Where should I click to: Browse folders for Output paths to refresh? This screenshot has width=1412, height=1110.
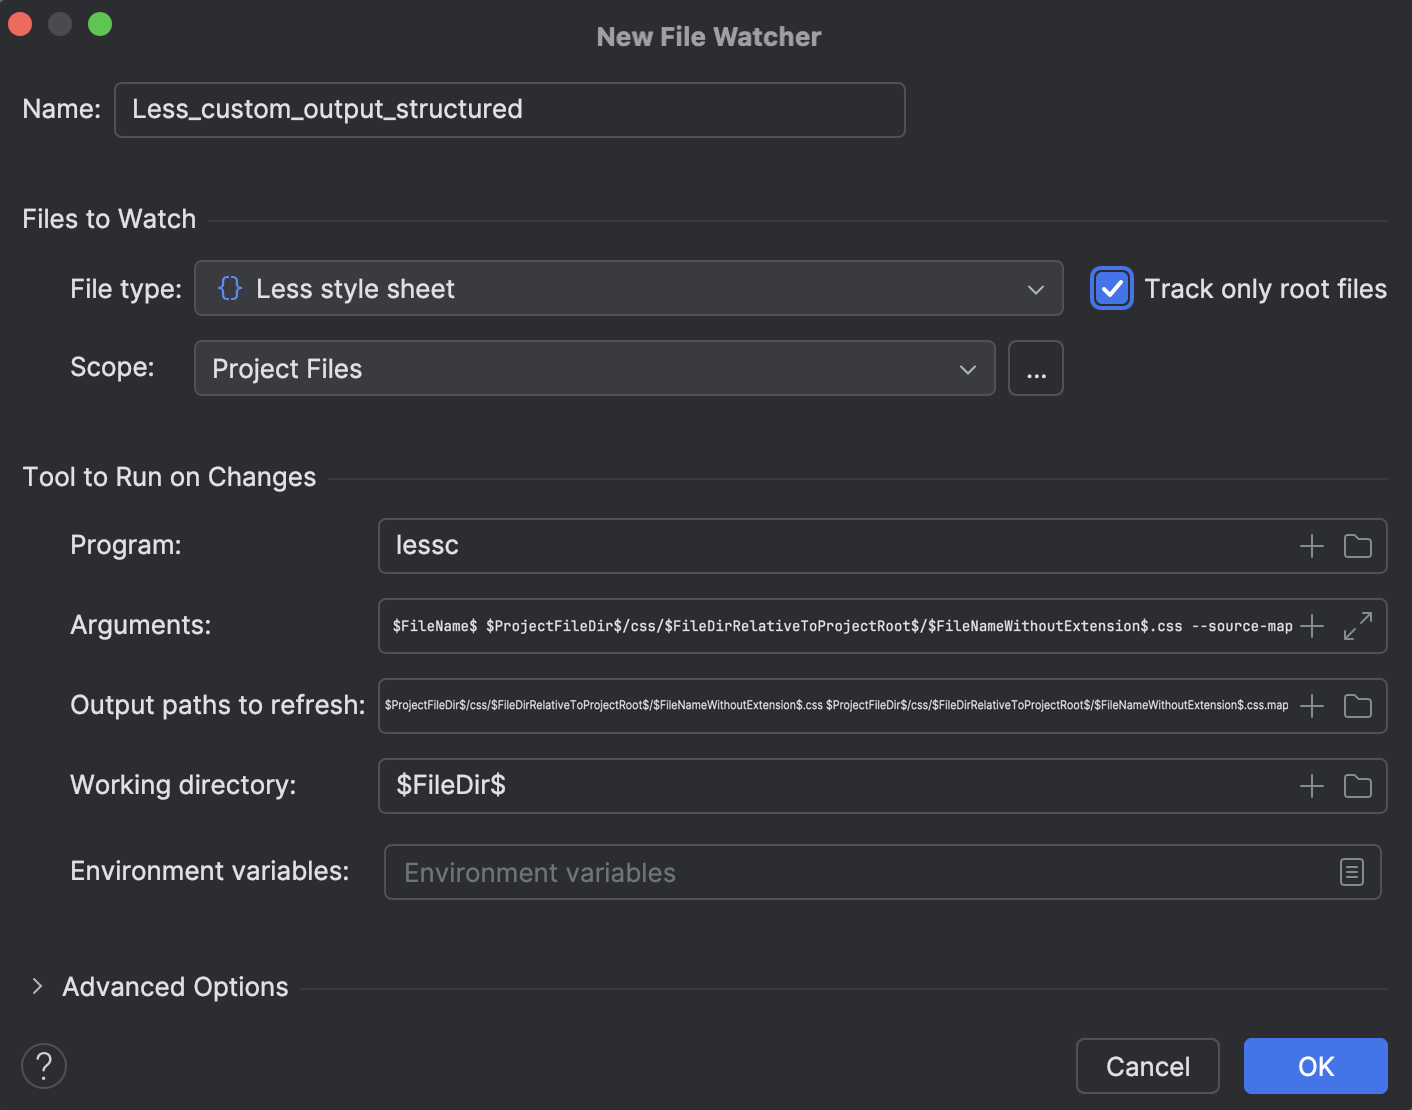(1357, 706)
